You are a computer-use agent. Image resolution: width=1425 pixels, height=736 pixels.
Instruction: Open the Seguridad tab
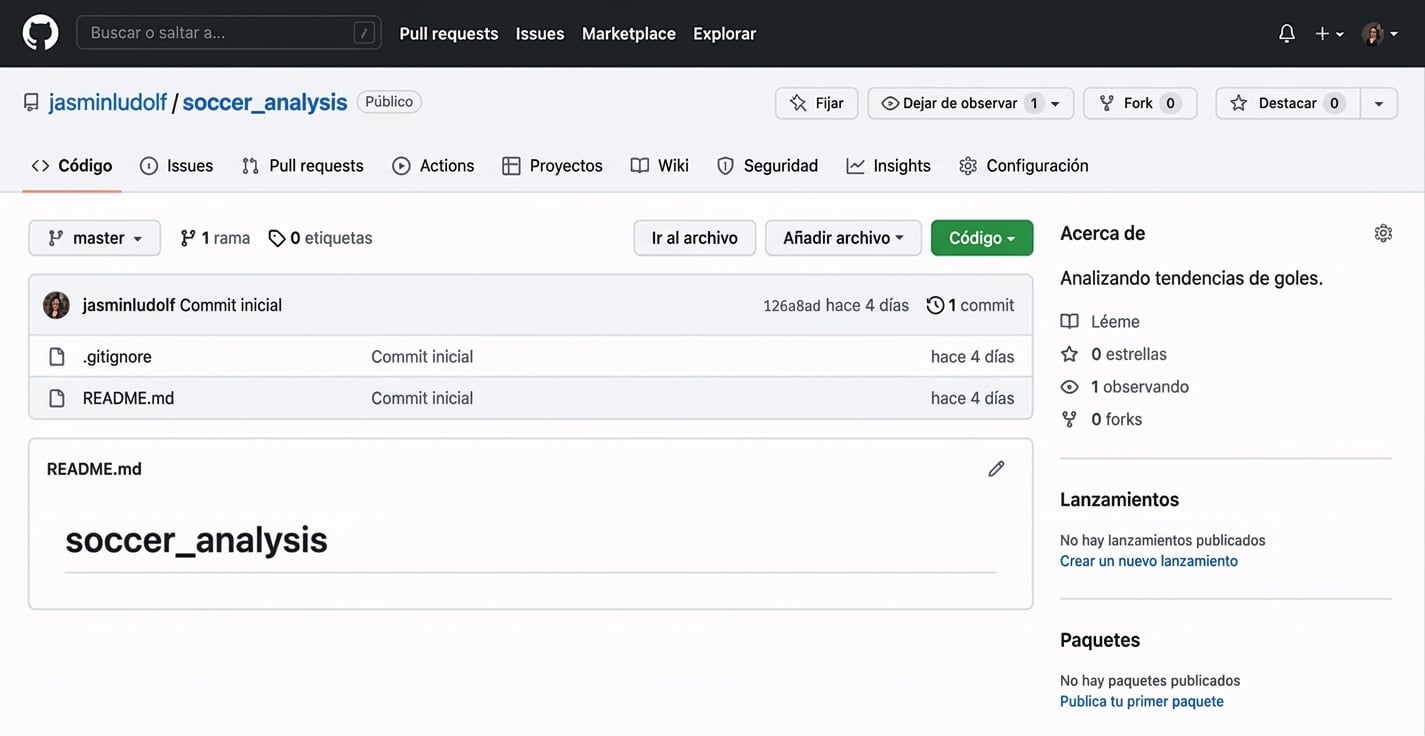tap(768, 166)
